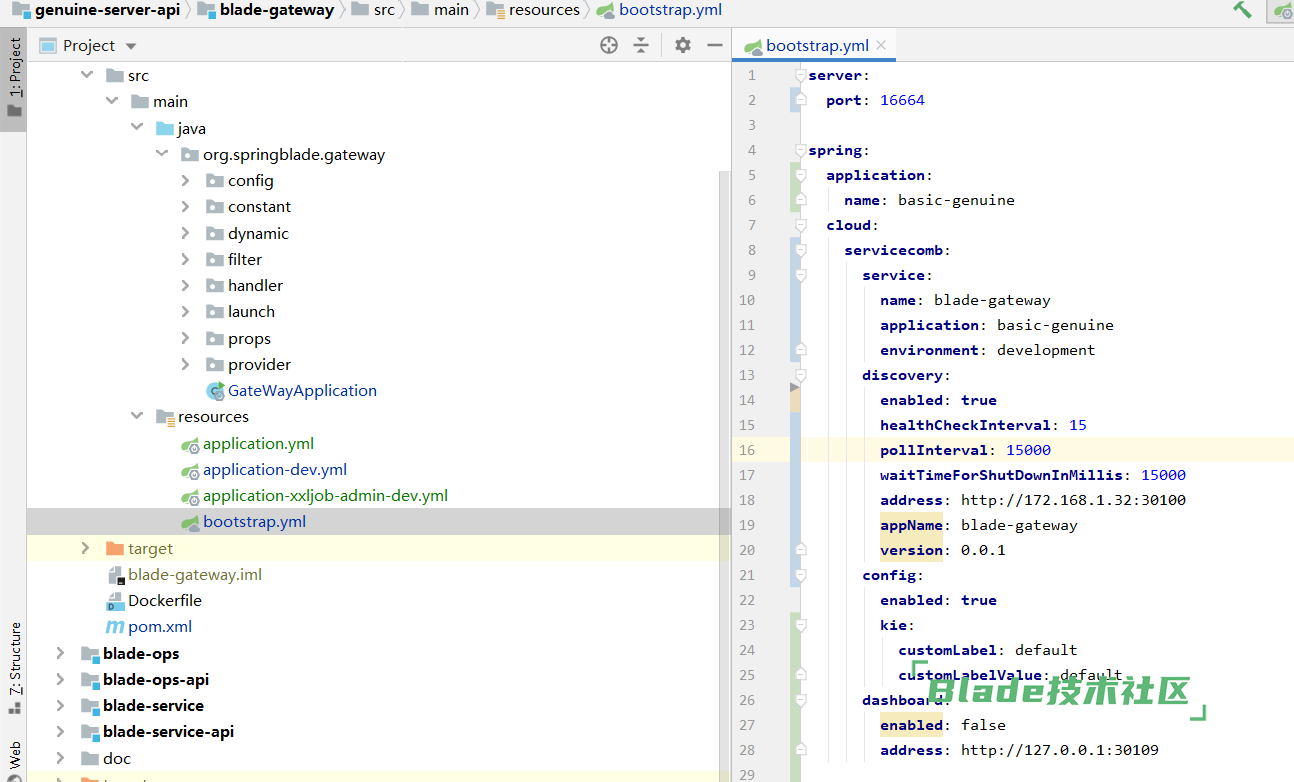Fold the server block on line 1
The width and height of the screenshot is (1294, 782).
[x=799, y=75]
